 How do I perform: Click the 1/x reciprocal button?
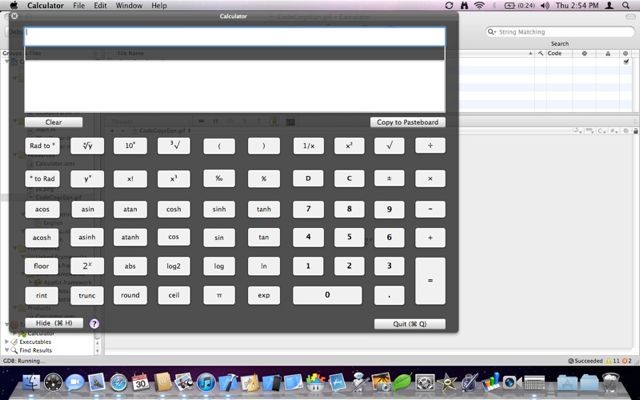coord(308,146)
